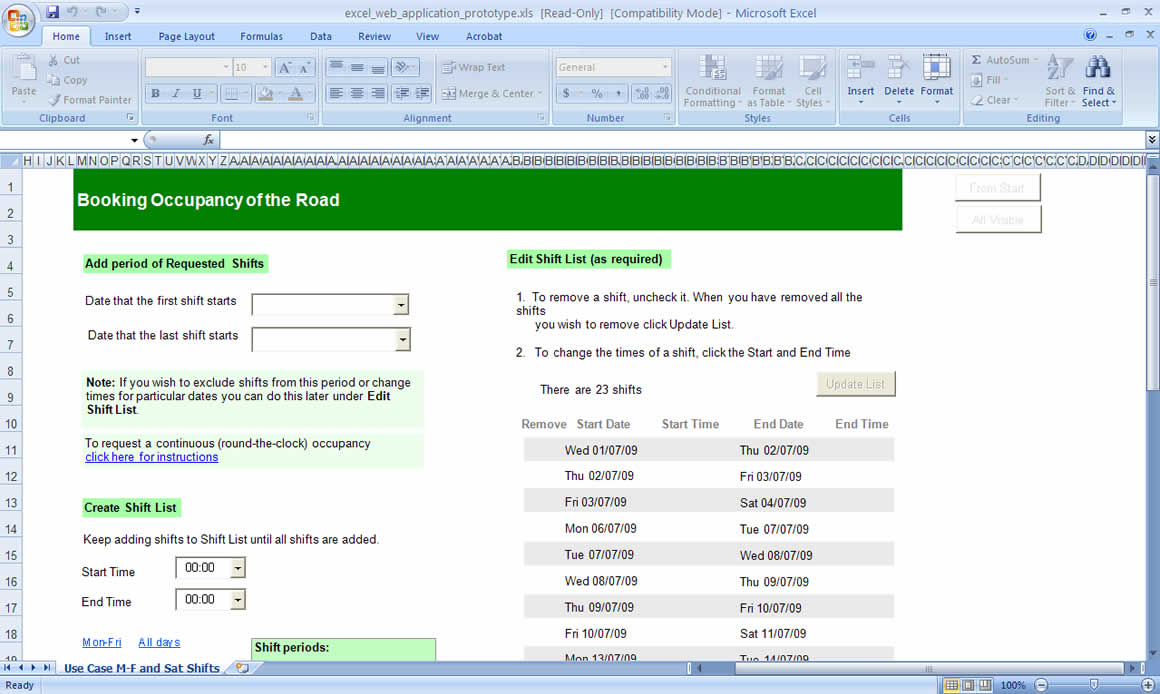Click the Insert cells icon
Image resolution: width=1160 pixels, height=694 pixels.
click(861, 78)
